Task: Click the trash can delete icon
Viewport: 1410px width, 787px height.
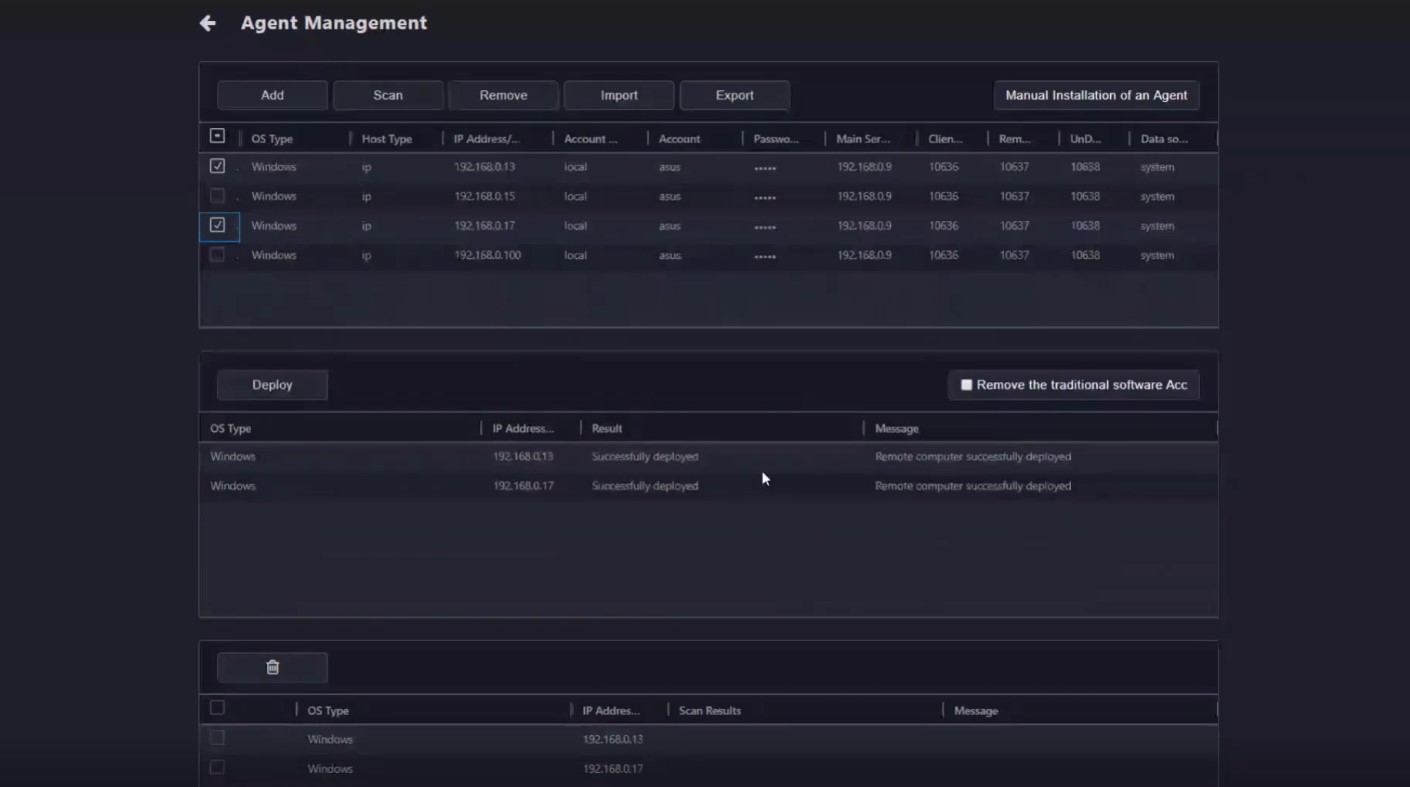Action: tap(272, 667)
